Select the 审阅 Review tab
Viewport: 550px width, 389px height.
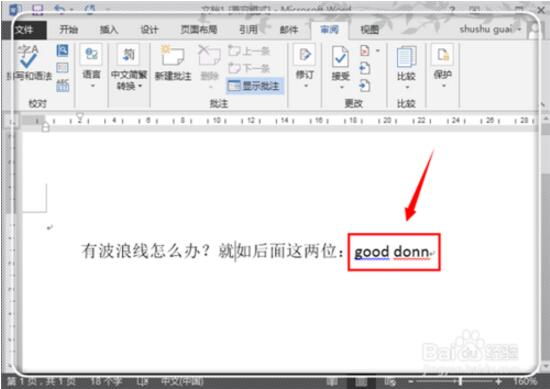point(329,29)
